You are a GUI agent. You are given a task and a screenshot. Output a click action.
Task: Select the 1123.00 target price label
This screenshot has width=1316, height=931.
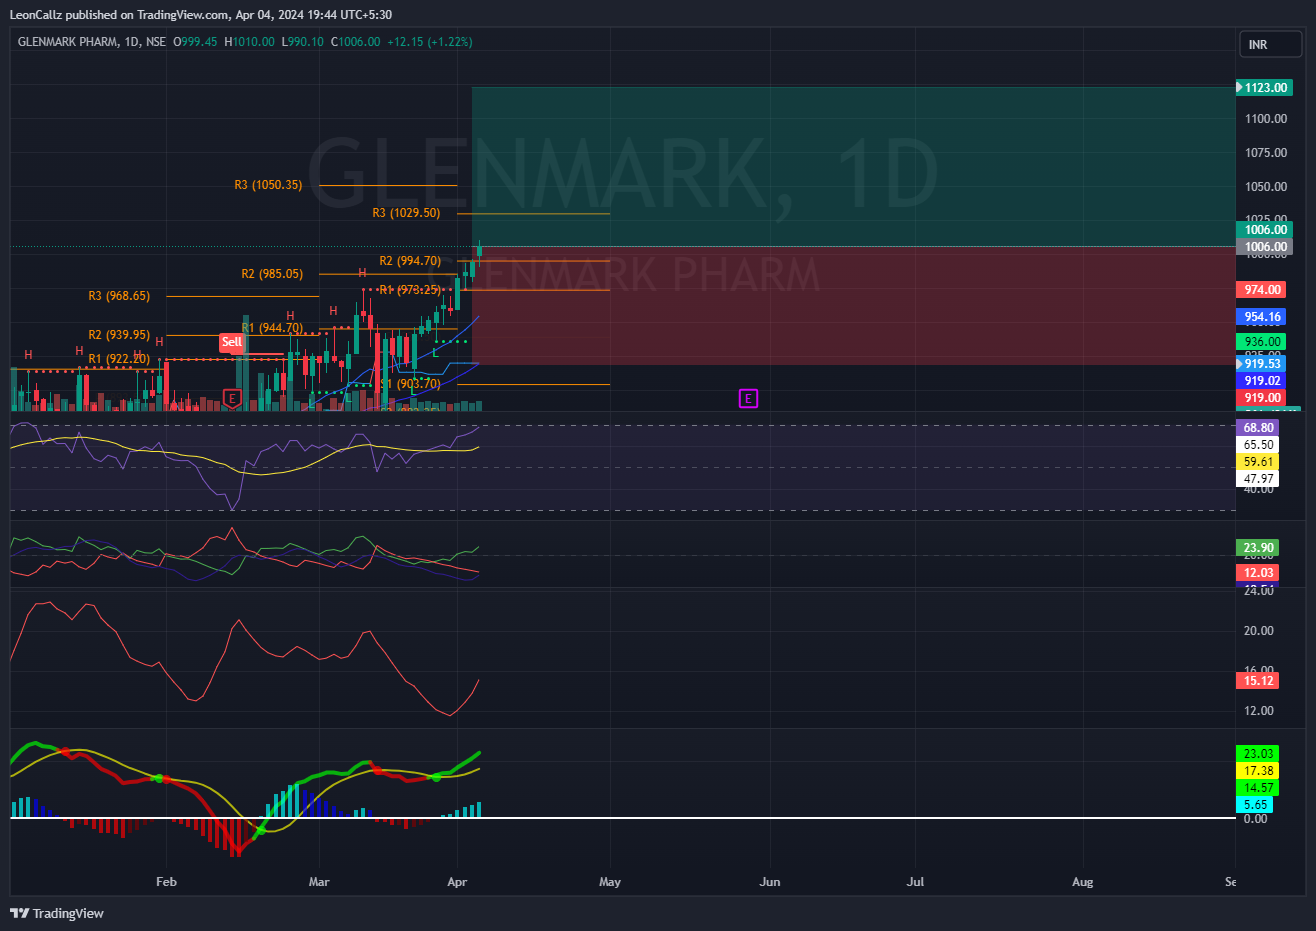[1264, 88]
